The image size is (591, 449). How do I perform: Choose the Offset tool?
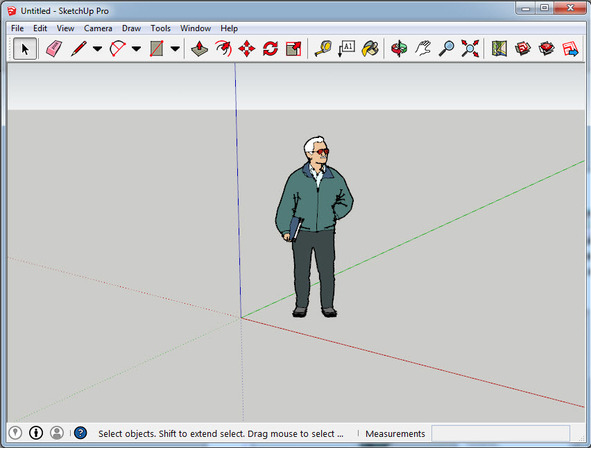point(223,49)
